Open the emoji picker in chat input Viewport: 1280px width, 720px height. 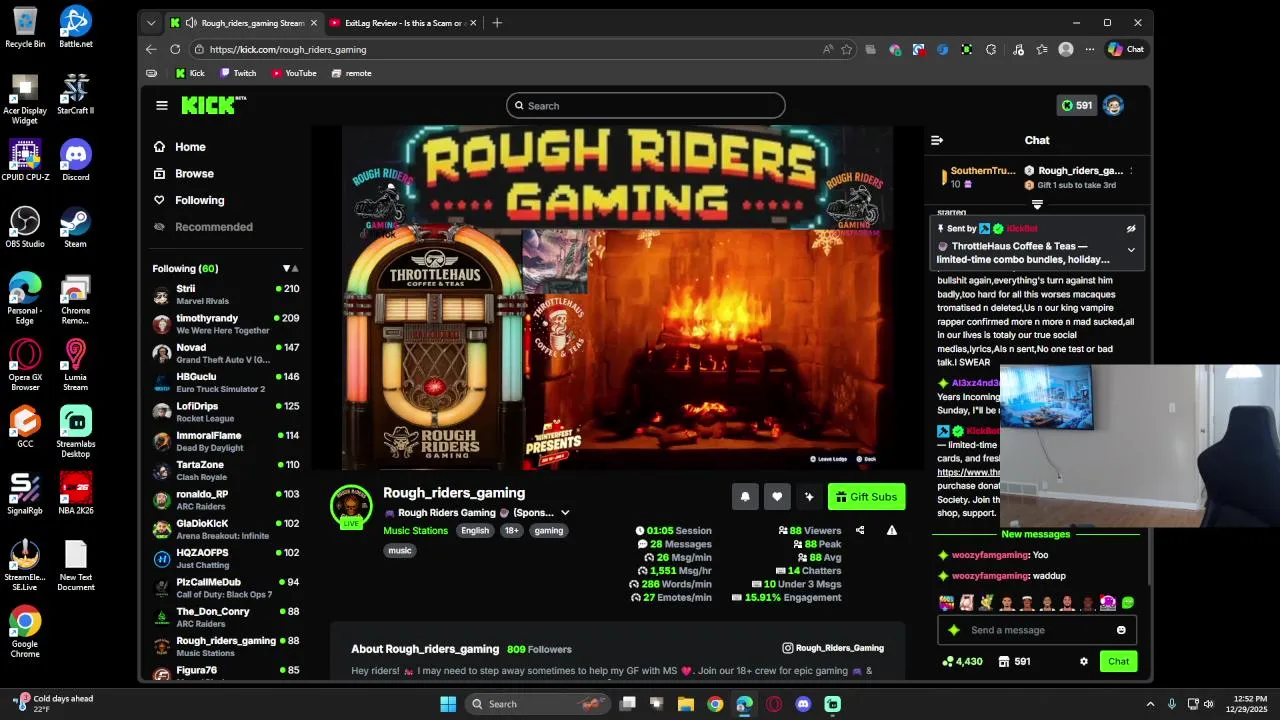pos(1121,630)
